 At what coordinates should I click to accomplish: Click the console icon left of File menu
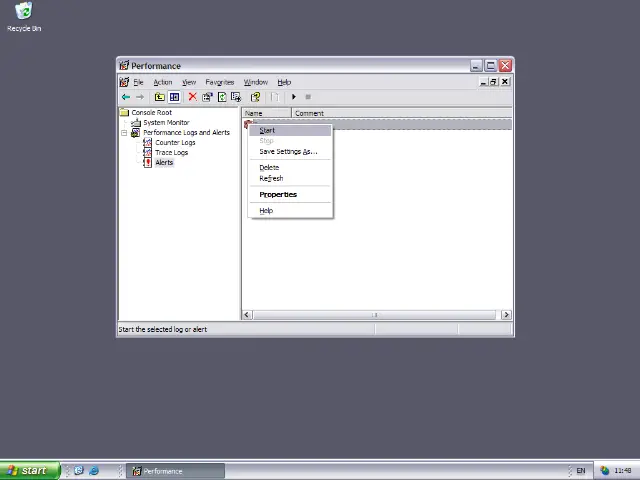coord(124,82)
